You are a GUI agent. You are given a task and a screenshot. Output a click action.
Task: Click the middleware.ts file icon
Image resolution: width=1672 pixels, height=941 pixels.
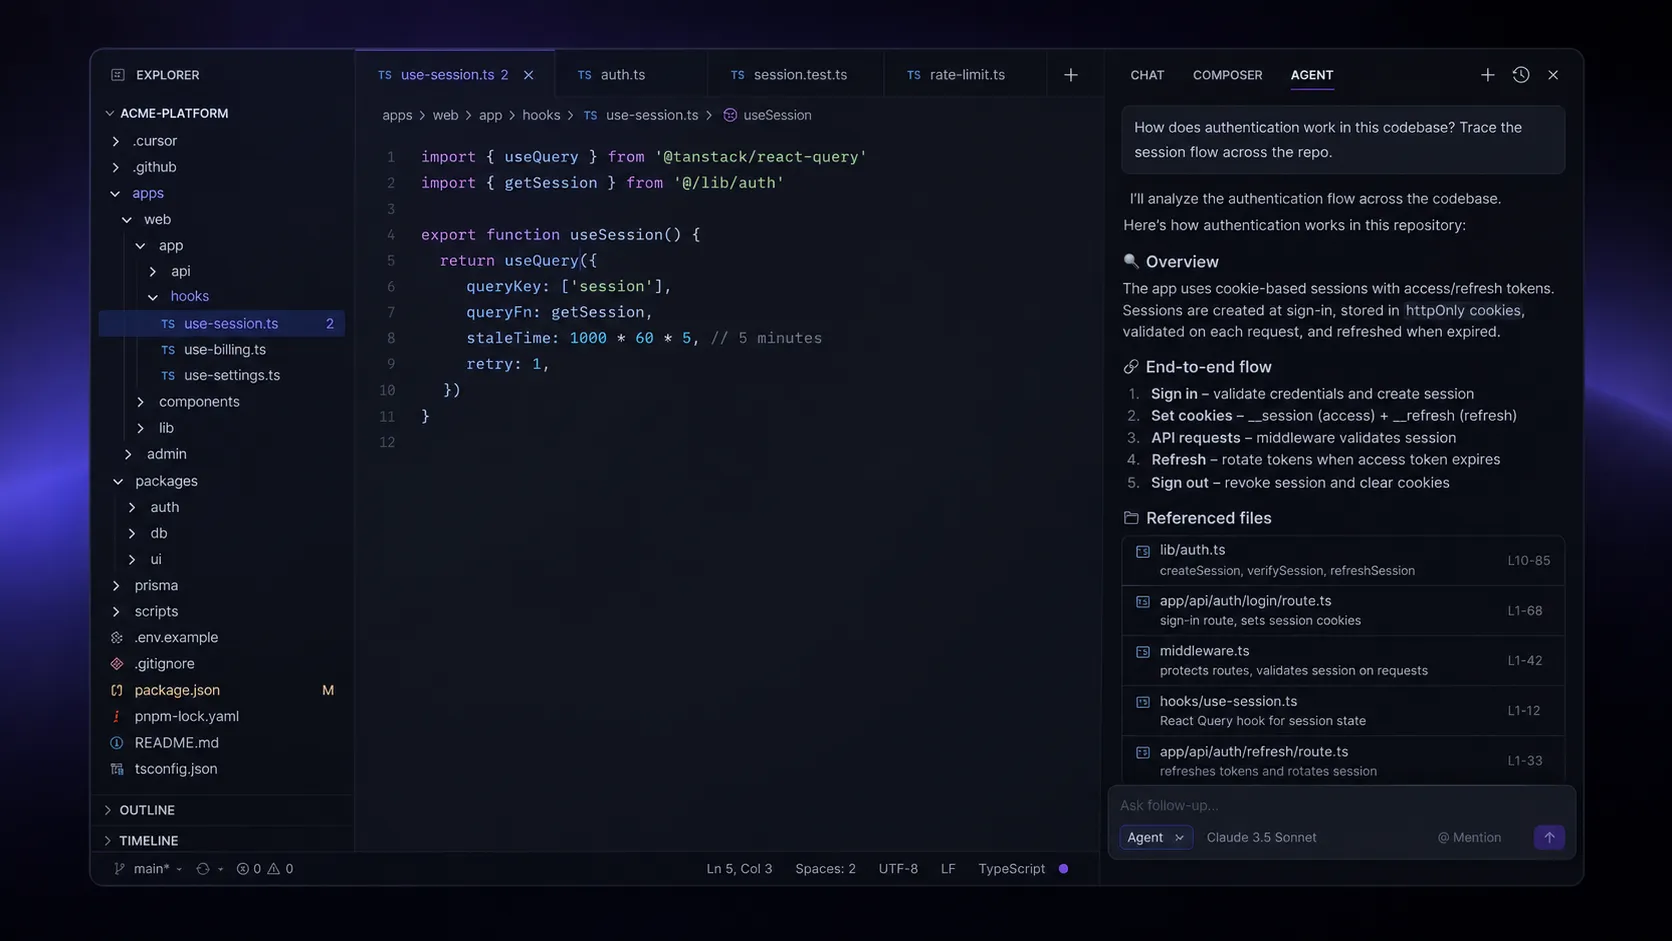1142,652
